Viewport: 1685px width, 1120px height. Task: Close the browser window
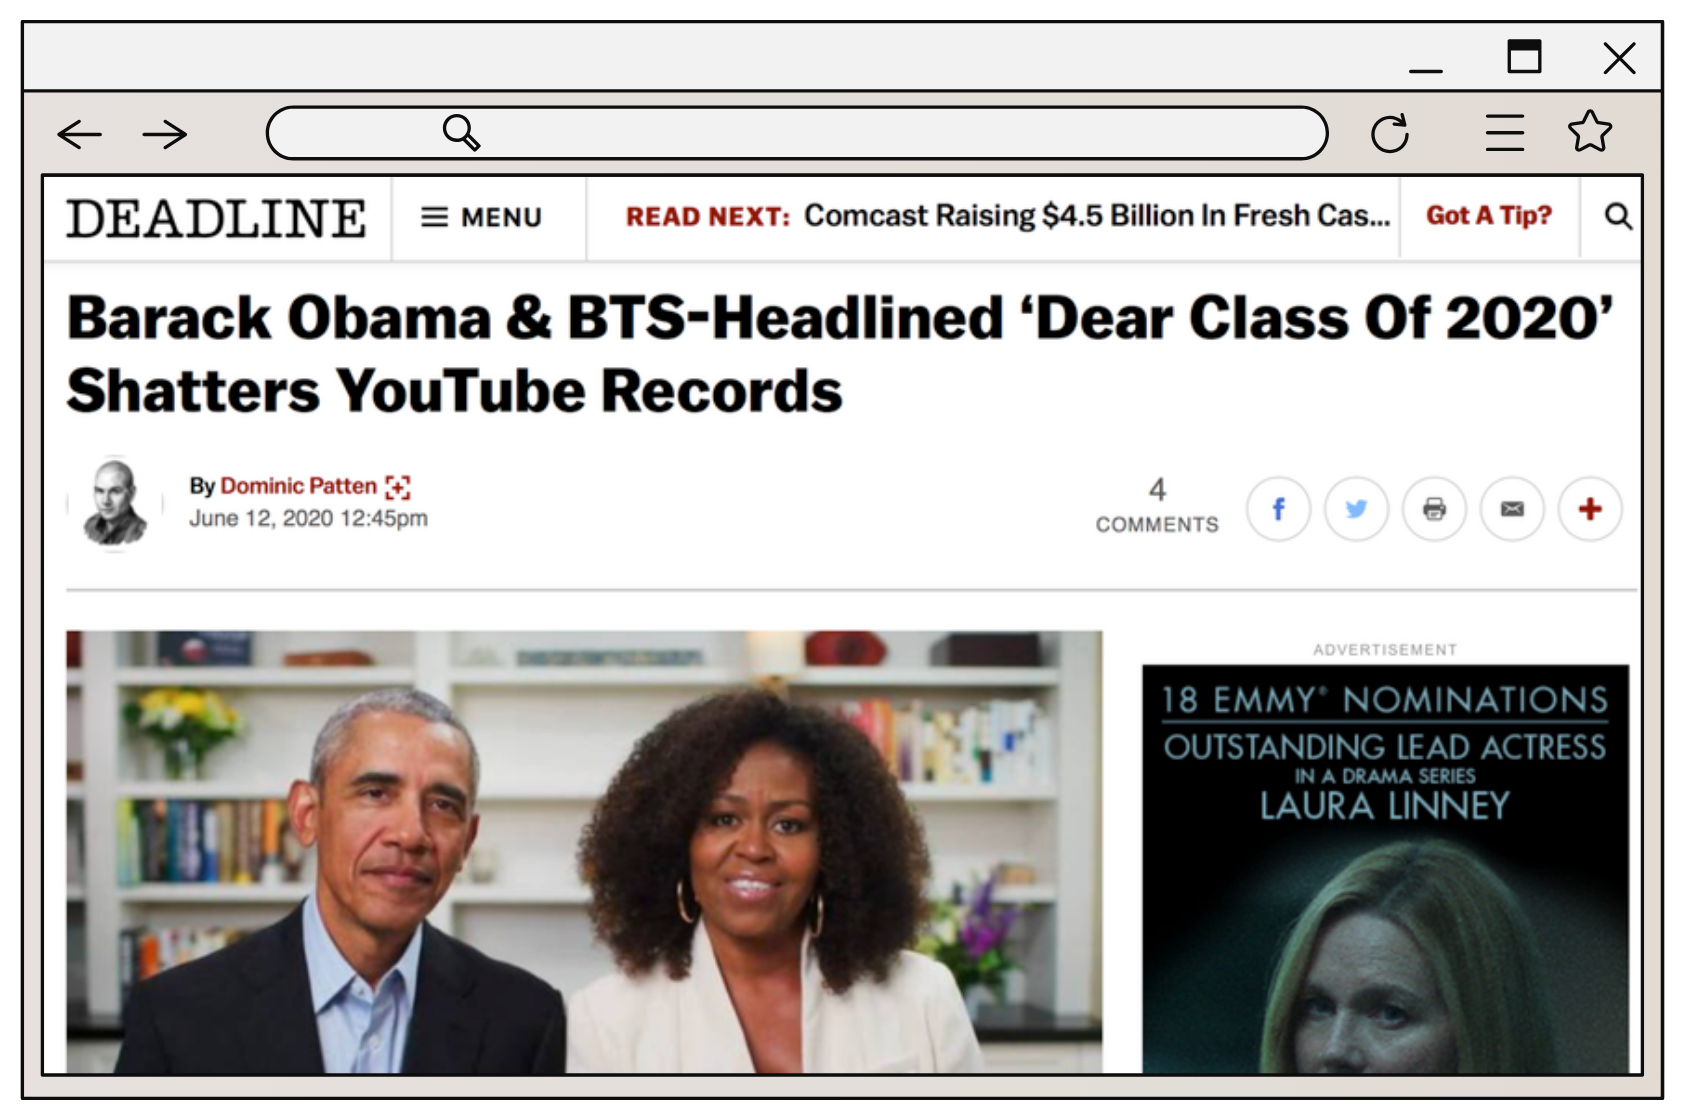(1619, 57)
